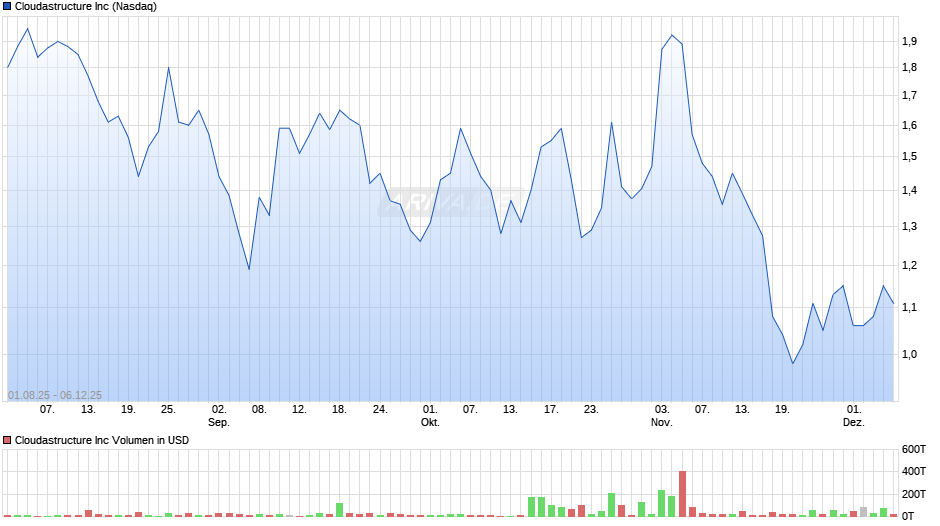Click the '24.' September date label
The width and height of the screenshot is (940, 526).
tap(380, 410)
